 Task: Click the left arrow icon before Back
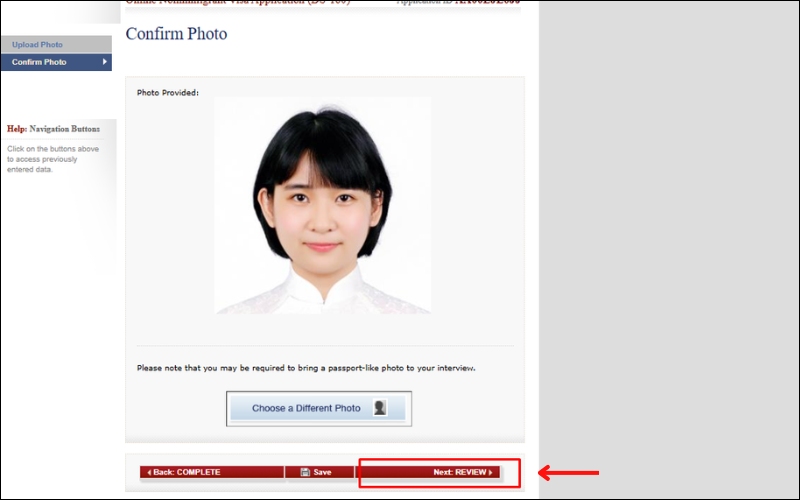(149, 472)
